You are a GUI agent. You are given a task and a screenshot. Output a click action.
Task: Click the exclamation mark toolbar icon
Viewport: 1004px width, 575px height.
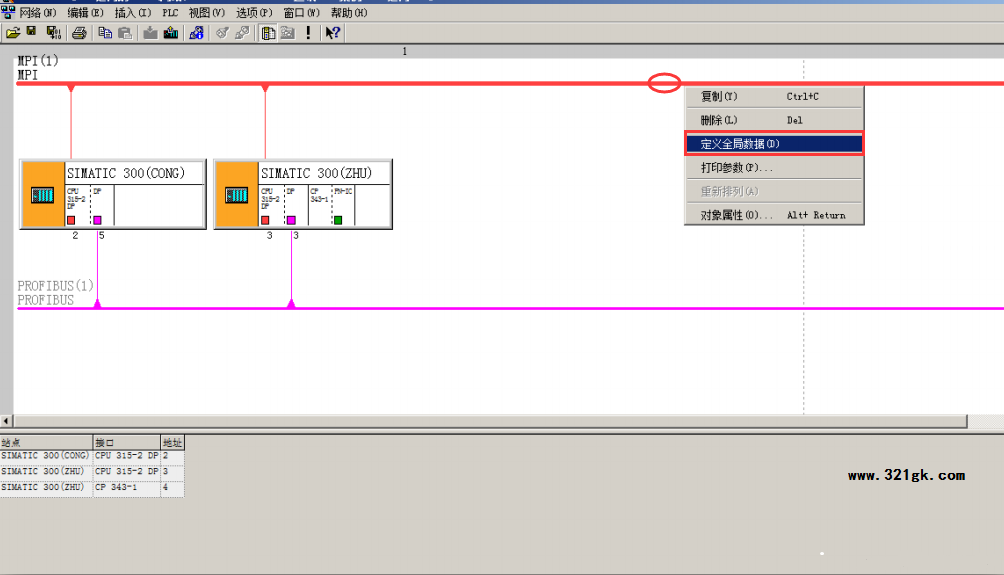pyautogui.click(x=309, y=33)
